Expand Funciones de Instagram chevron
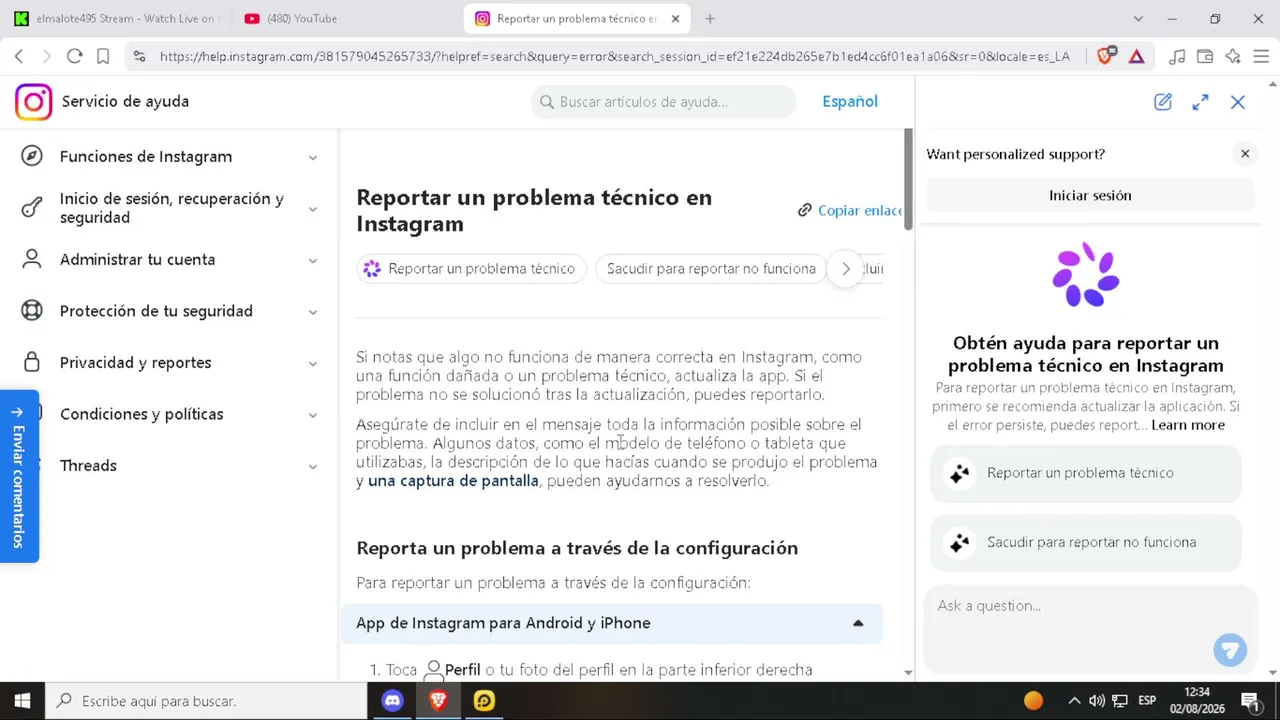Viewport: 1280px width, 720px height. coord(313,157)
